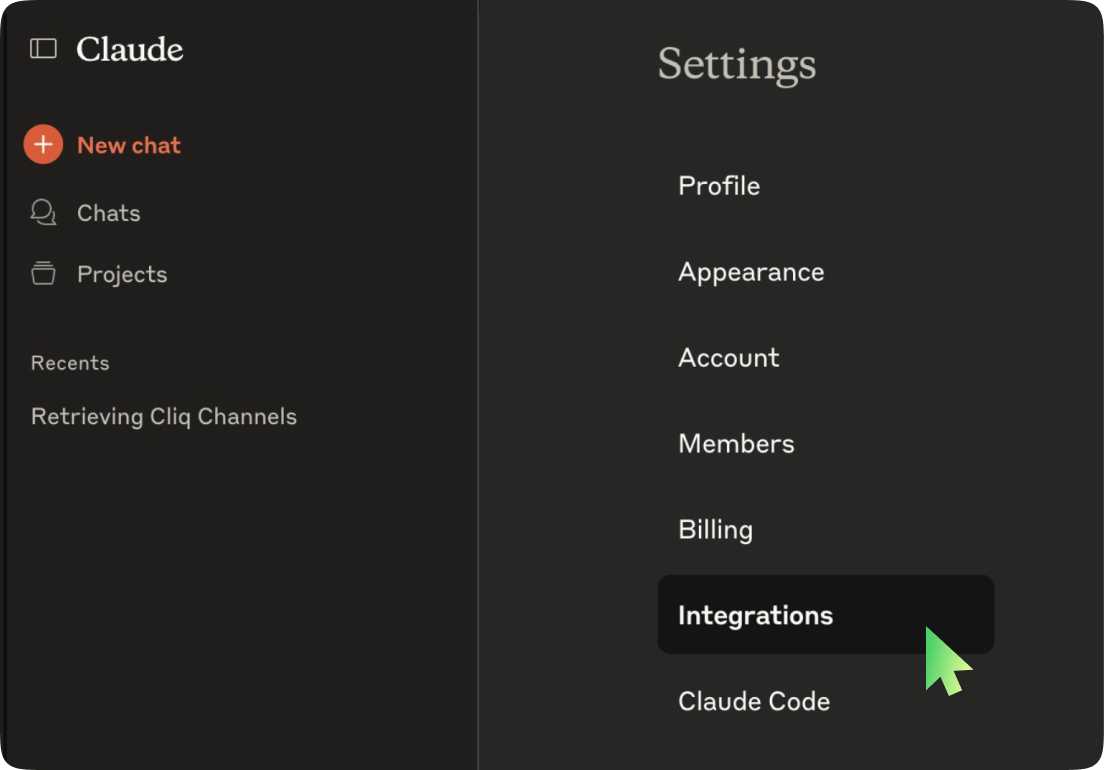Click the orange plus New chat icon
The width and height of the screenshot is (1104, 770).
[x=43, y=144]
